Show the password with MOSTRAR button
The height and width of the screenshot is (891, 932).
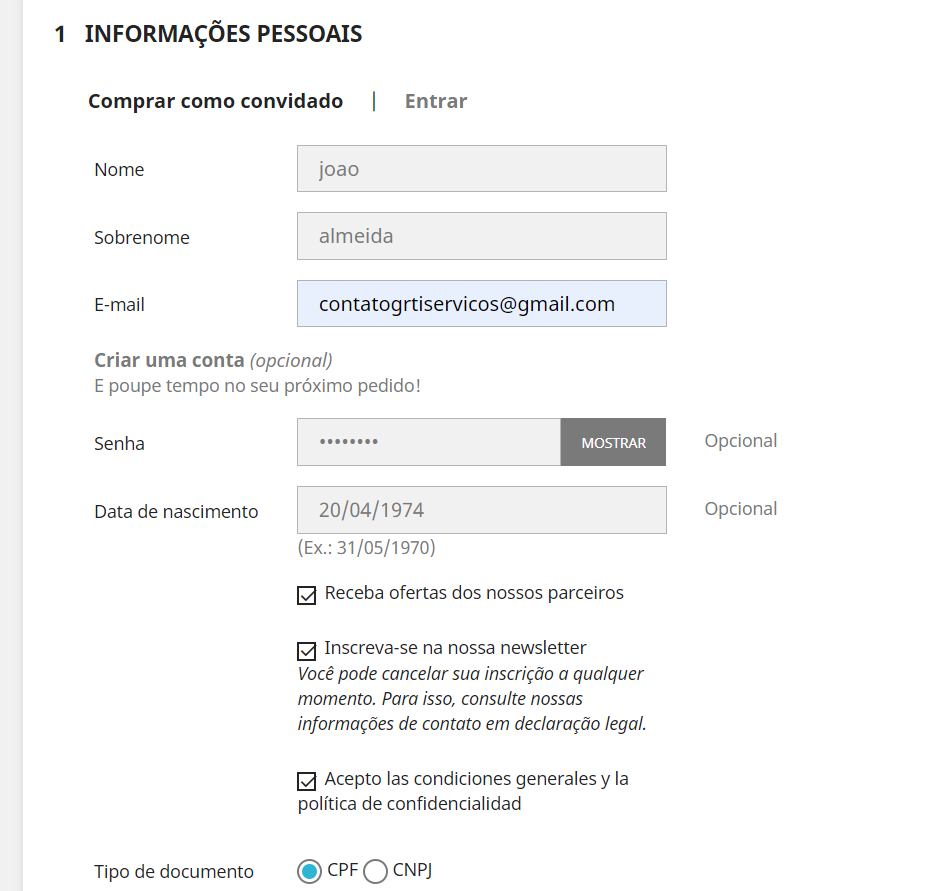point(613,442)
